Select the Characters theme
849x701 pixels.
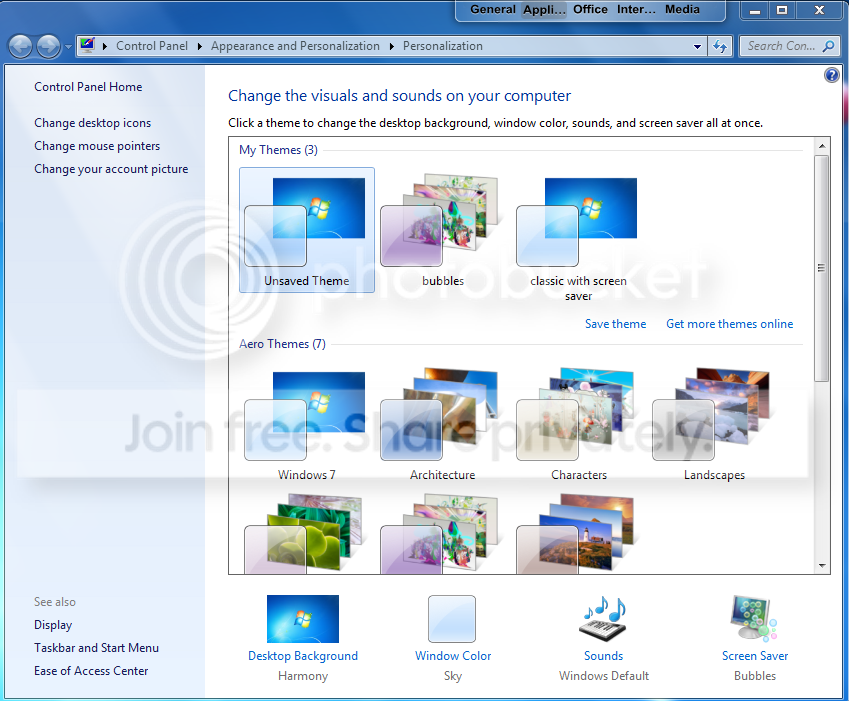578,424
